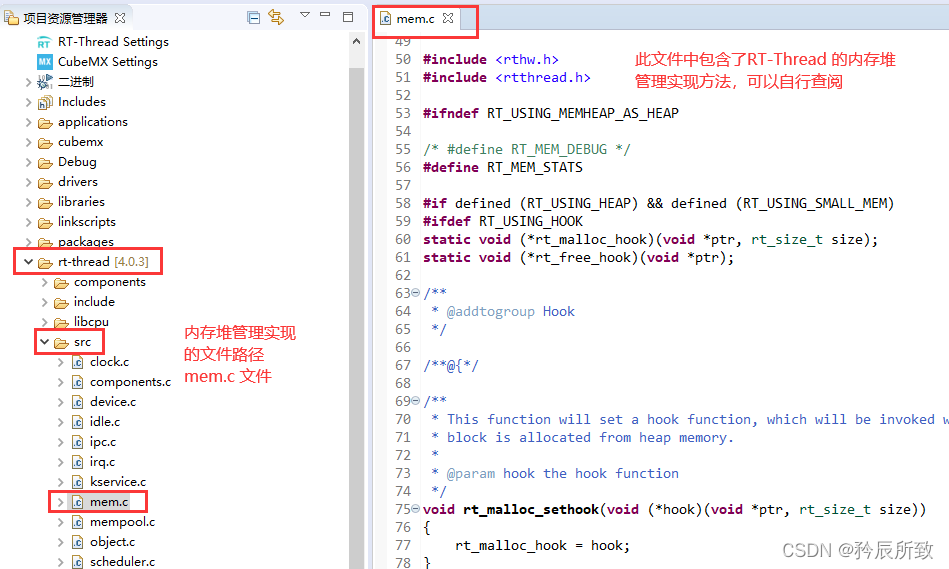Image resolution: width=949 pixels, height=569 pixels.
Task: Click the ipc.c file icon
Action: tap(77, 442)
